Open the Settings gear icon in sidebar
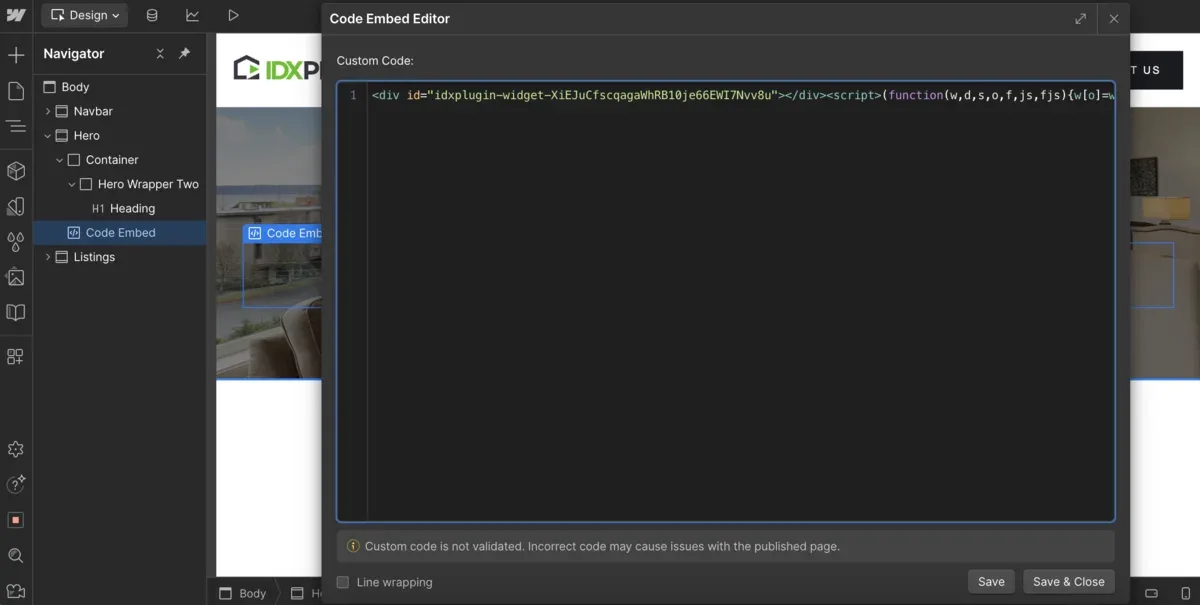This screenshot has height=605, width=1200. point(16,450)
